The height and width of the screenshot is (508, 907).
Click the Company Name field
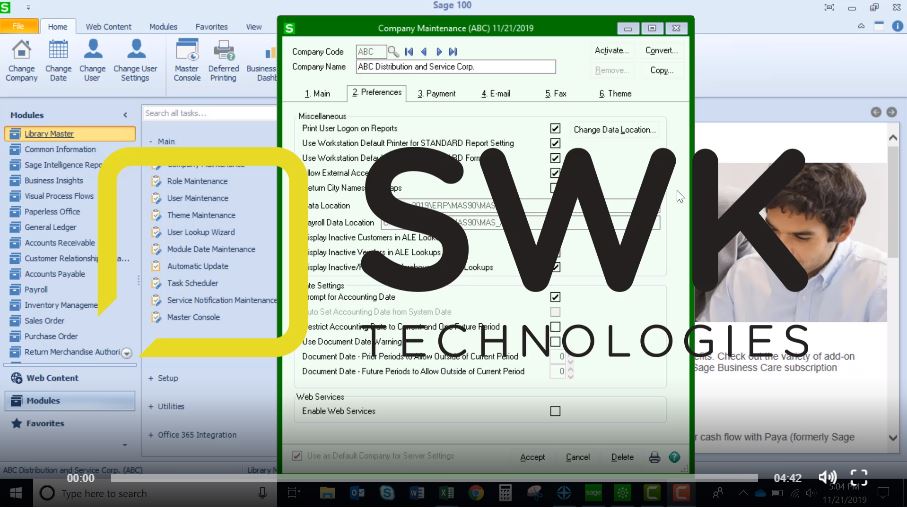point(455,67)
